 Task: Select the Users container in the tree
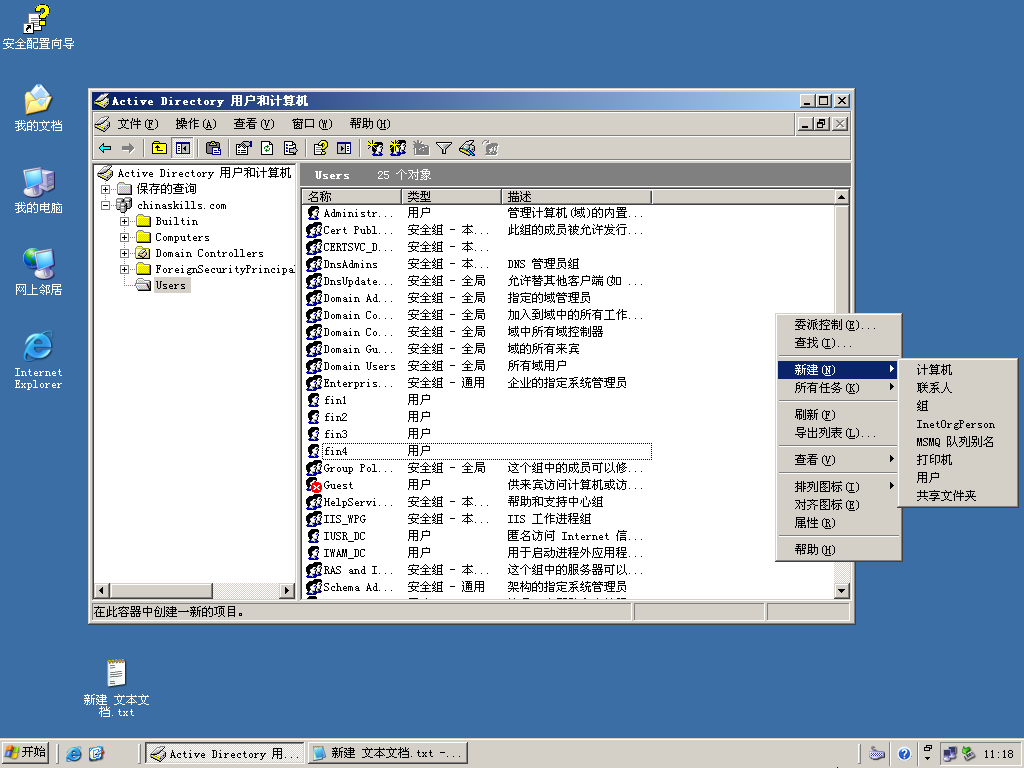[170, 285]
